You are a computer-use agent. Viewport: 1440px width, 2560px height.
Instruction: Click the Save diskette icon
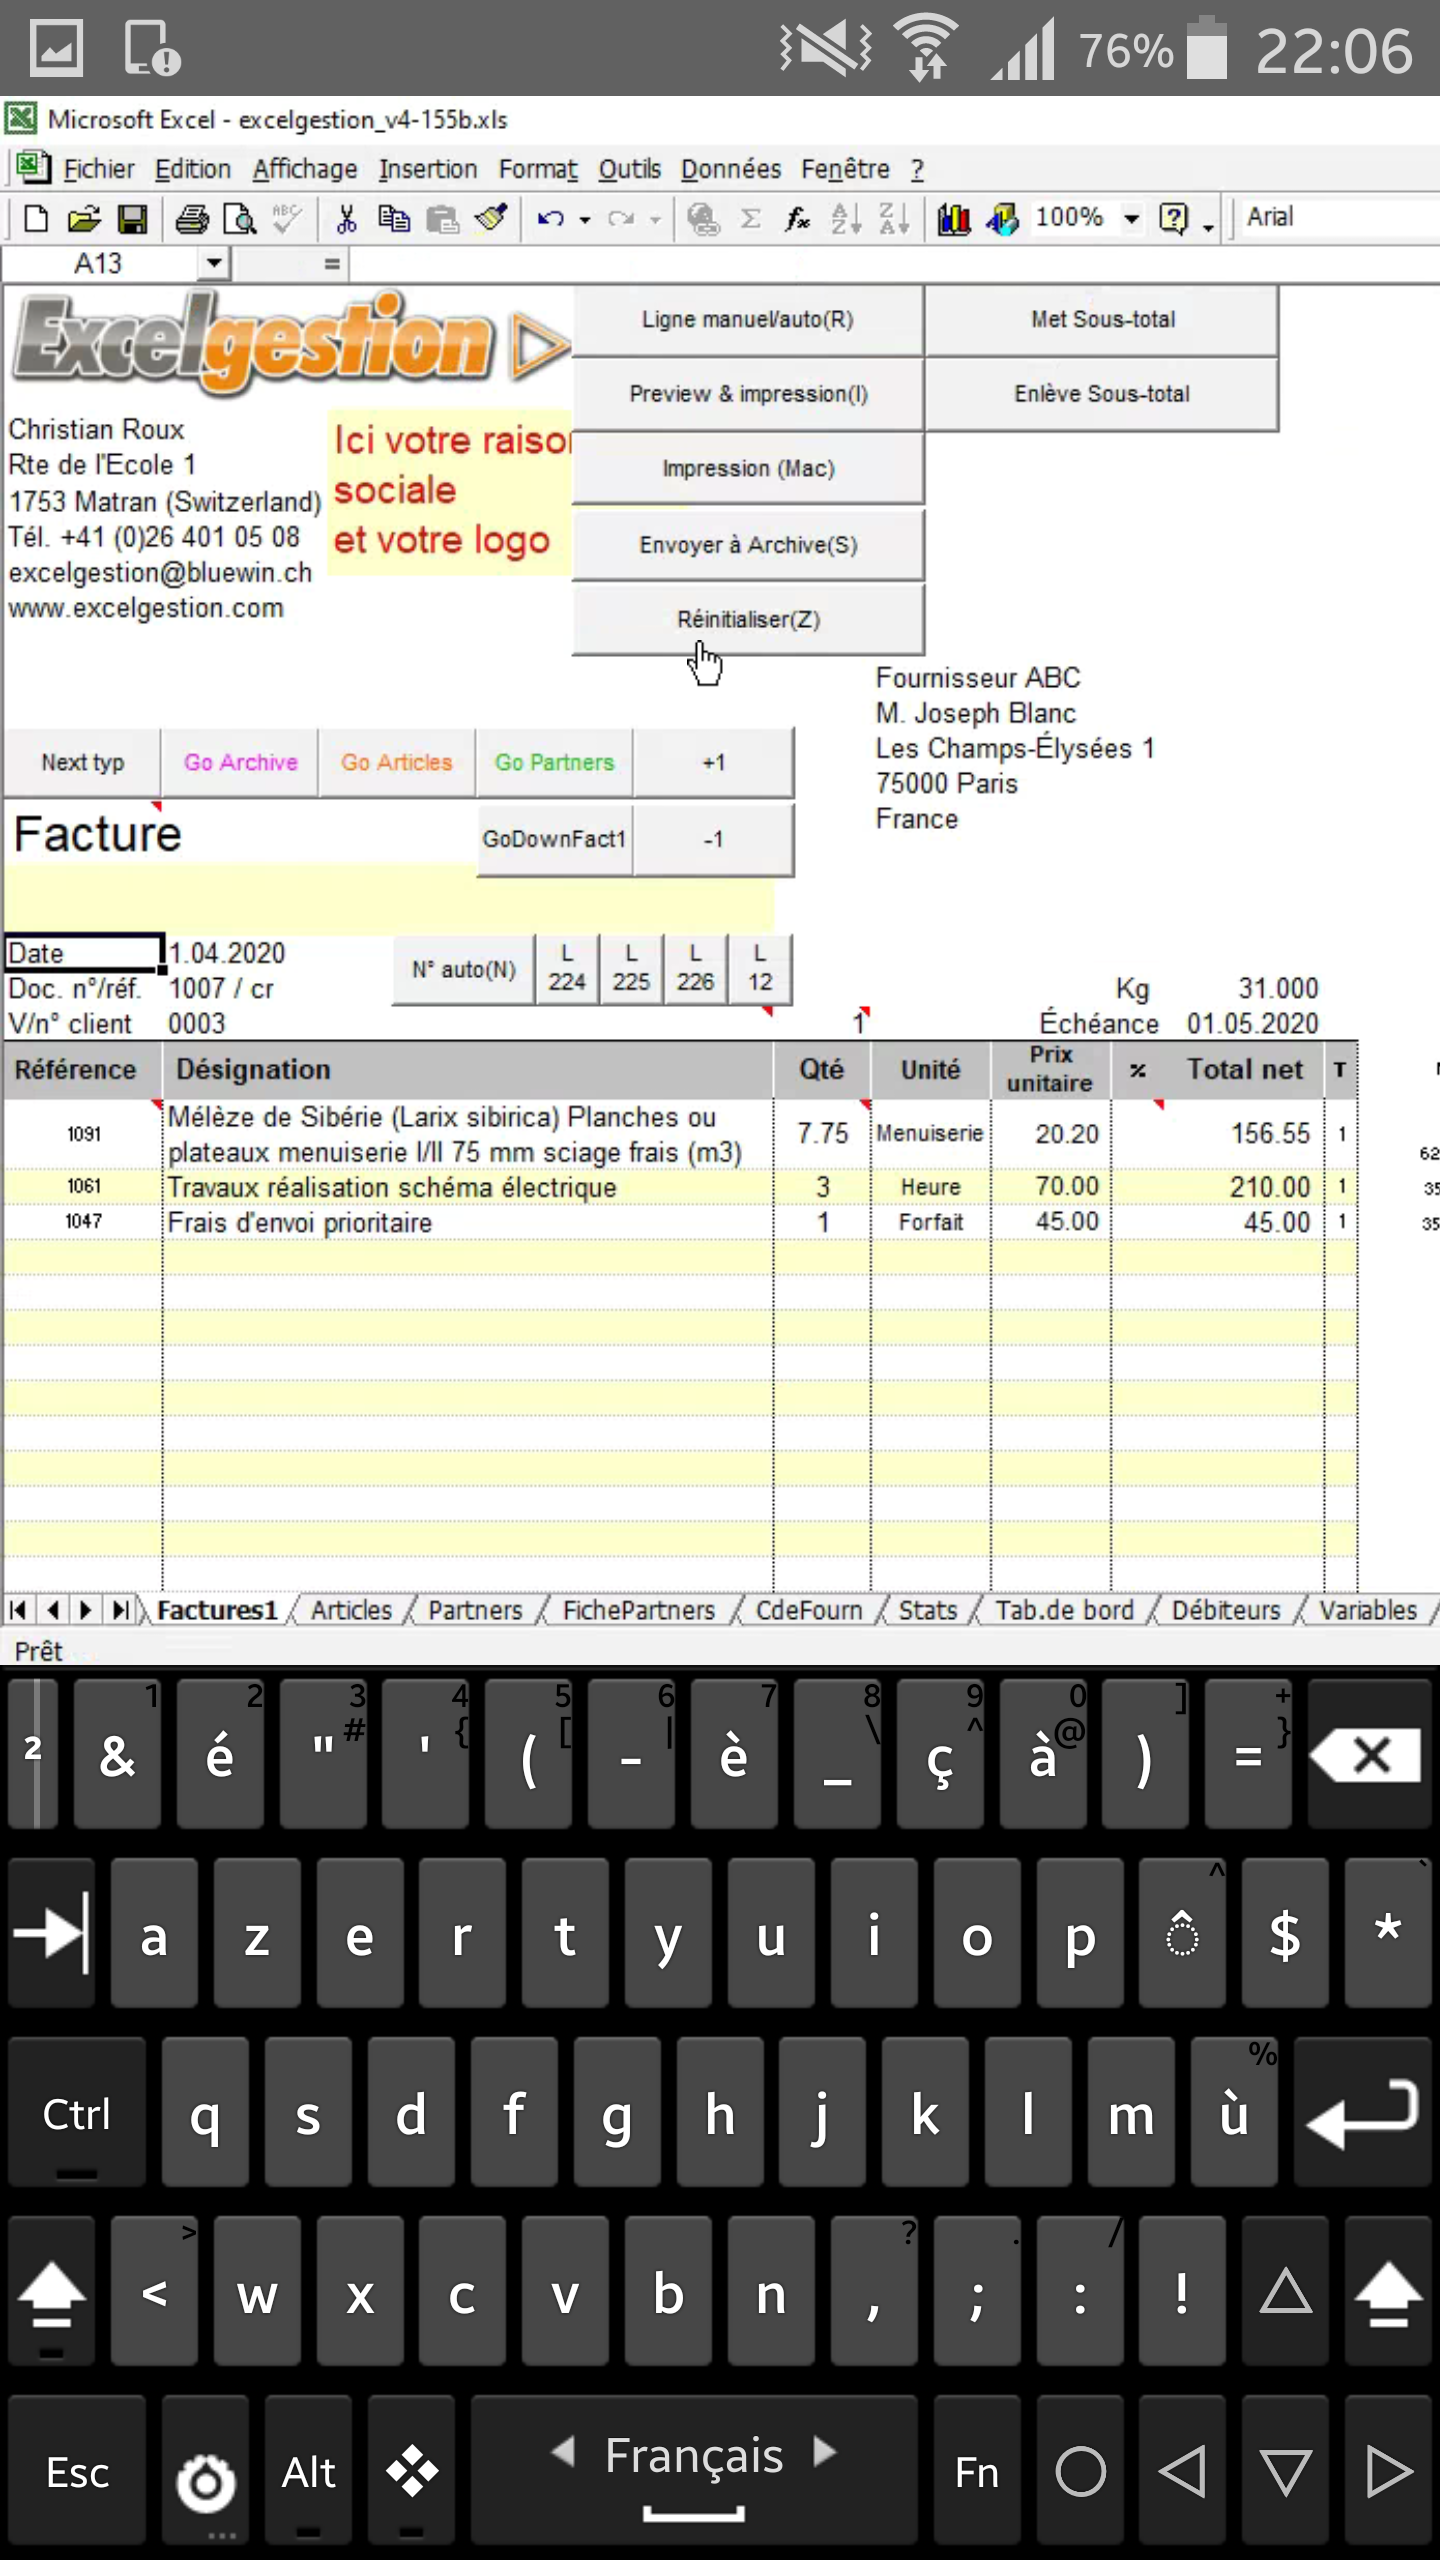132,218
